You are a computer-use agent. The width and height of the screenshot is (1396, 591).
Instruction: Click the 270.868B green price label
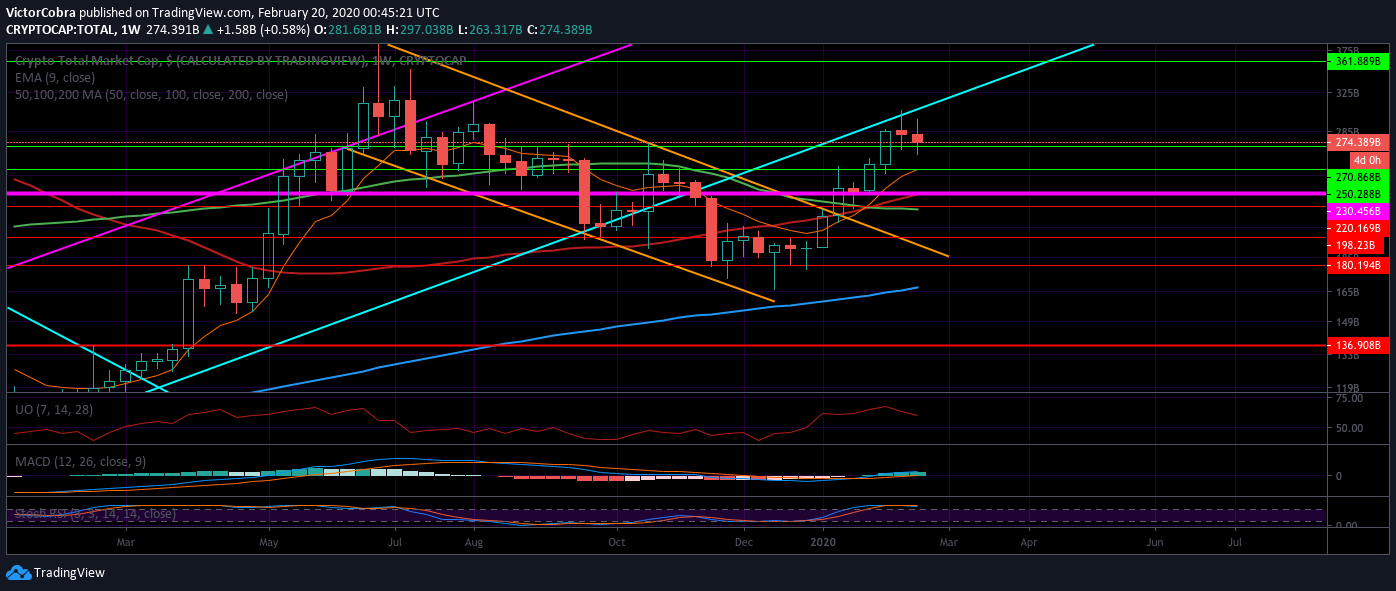pyautogui.click(x=1358, y=177)
